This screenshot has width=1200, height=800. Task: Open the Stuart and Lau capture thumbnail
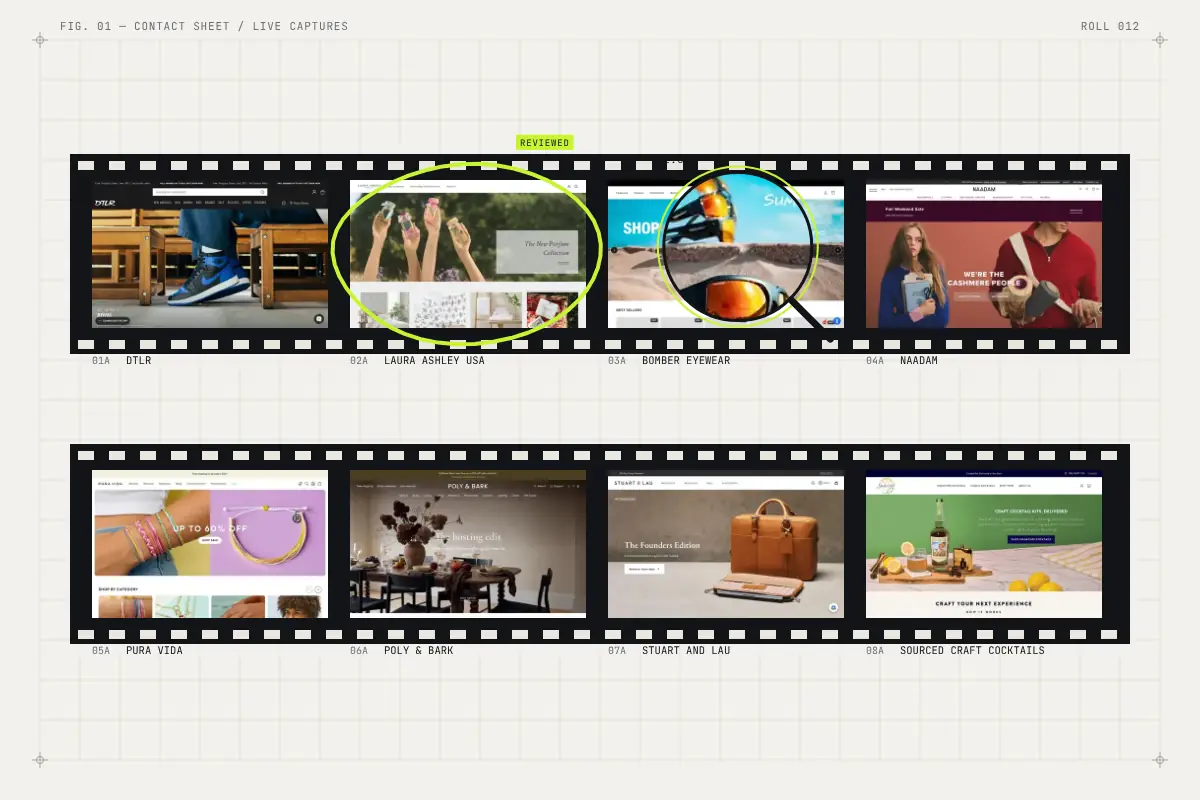click(726, 544)
